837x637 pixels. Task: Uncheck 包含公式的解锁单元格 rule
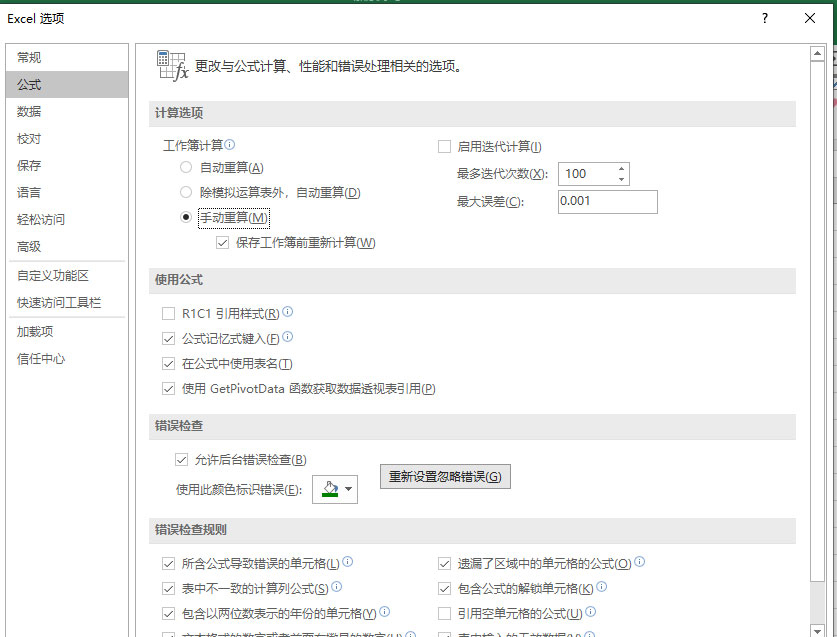[x=444, y=588]
